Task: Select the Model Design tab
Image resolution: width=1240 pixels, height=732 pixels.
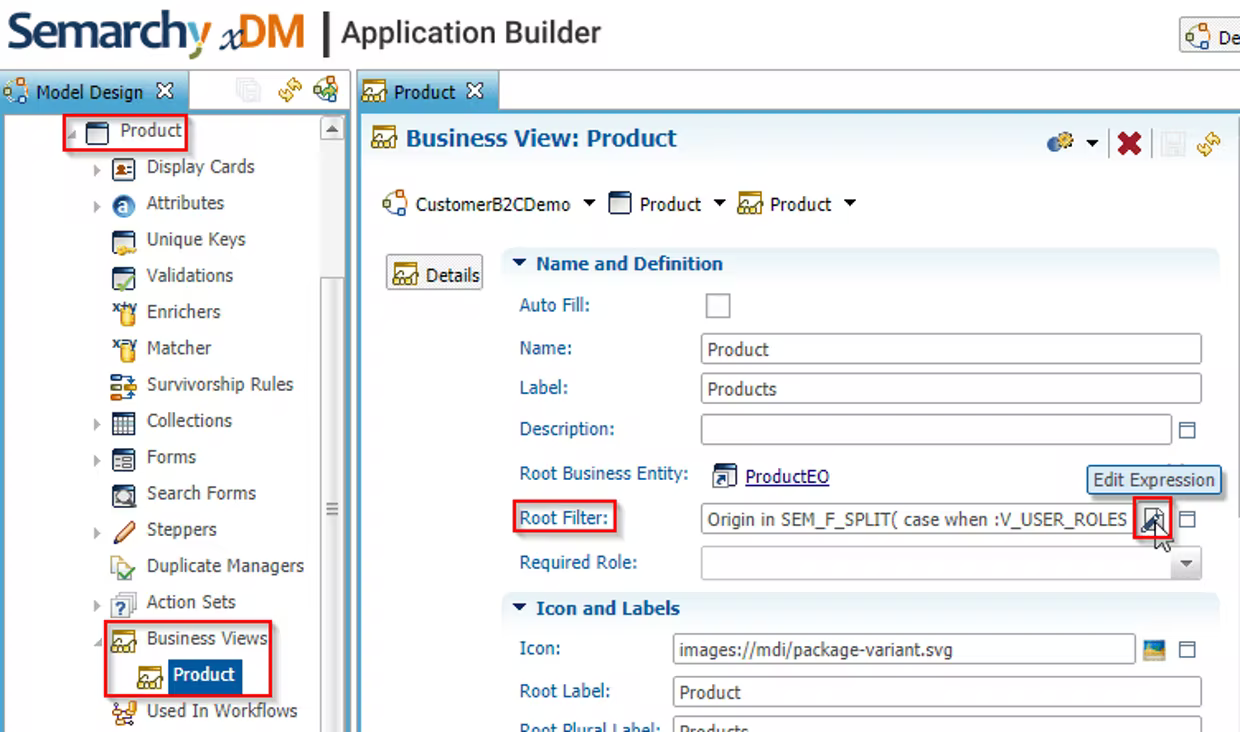Action: (89, 92)
